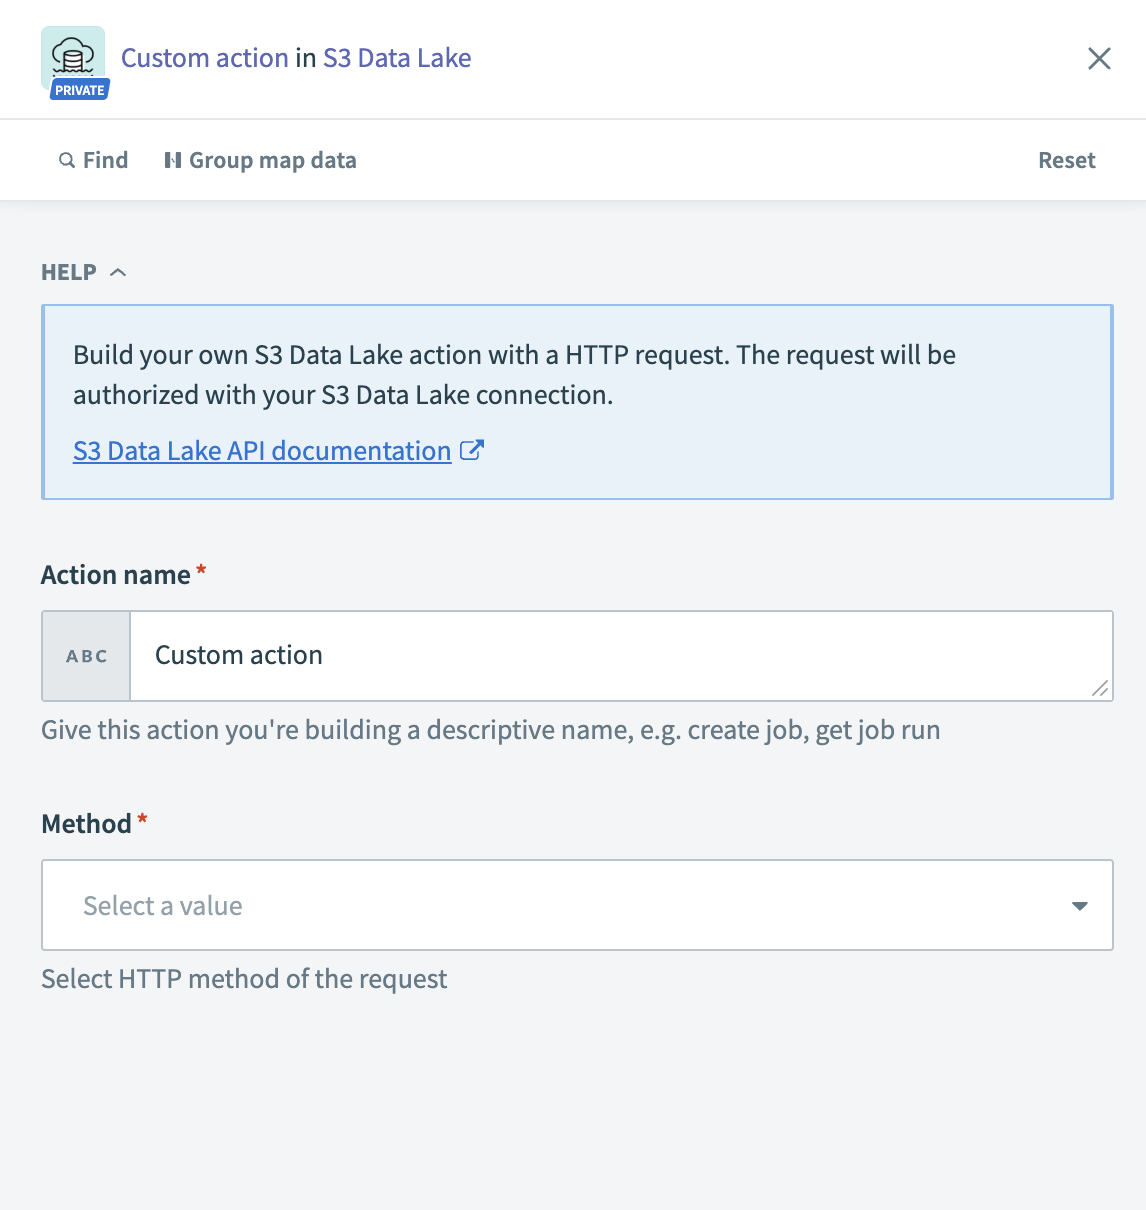Click inside the Action name text field
The height and width of the screenshot is (1210, 1146).
620,656
